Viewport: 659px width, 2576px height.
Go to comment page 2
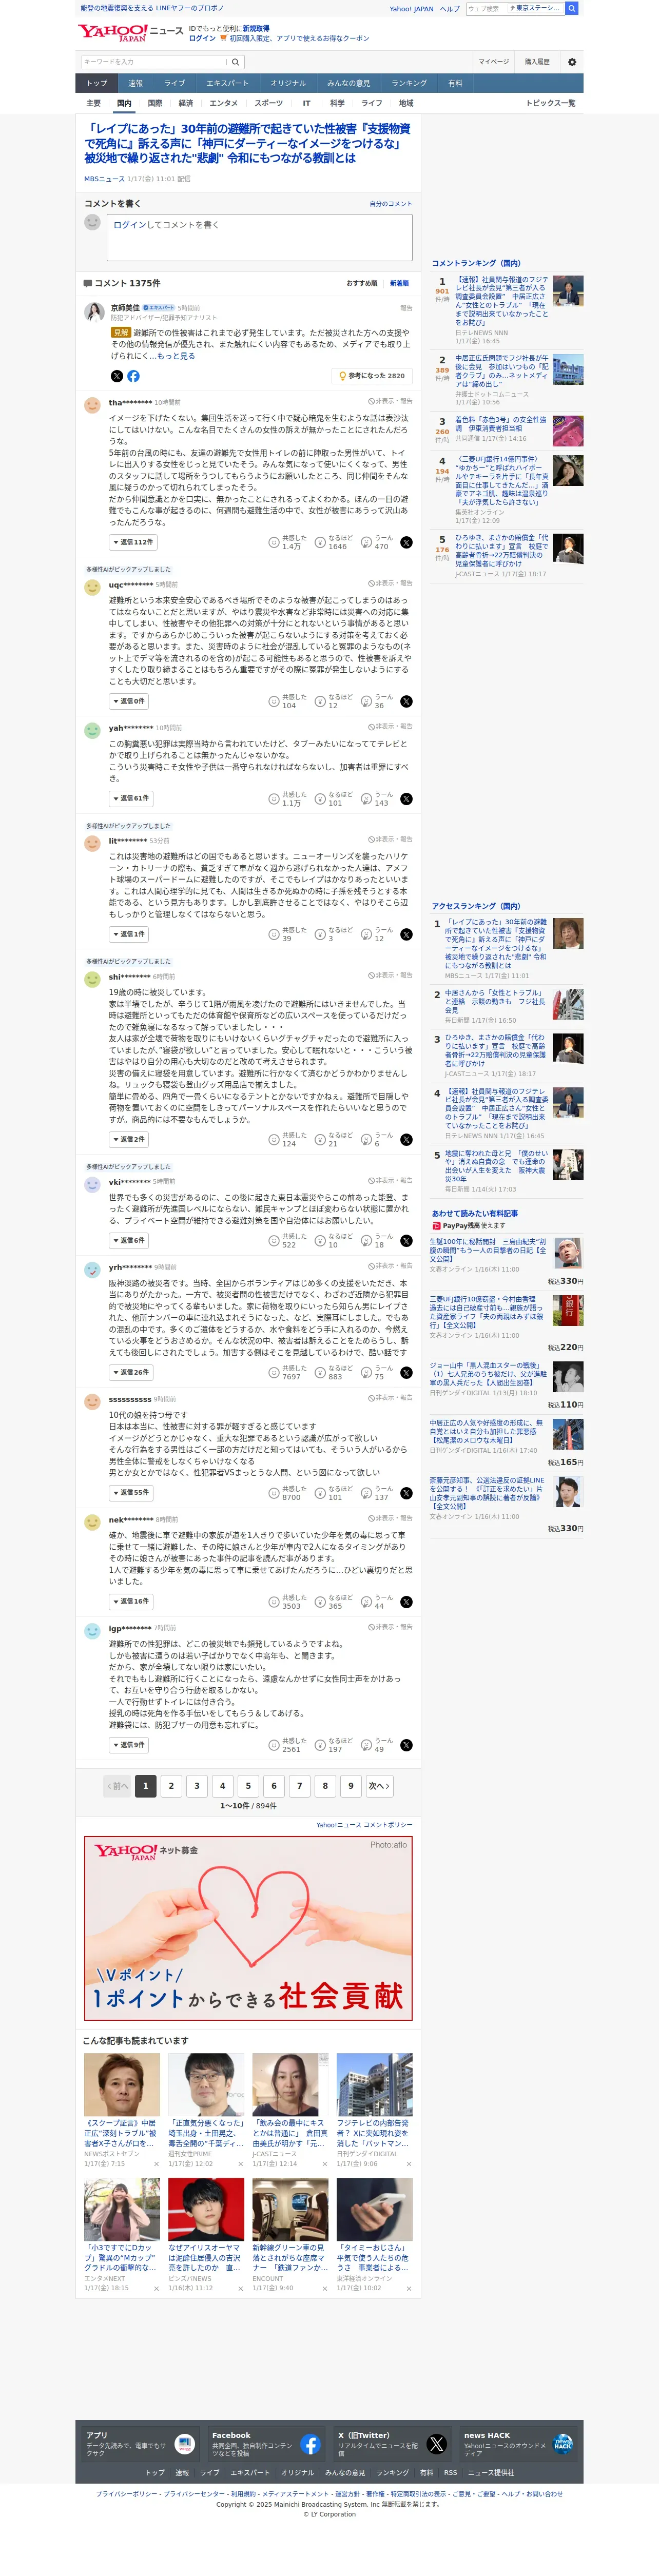(171, 1786)
